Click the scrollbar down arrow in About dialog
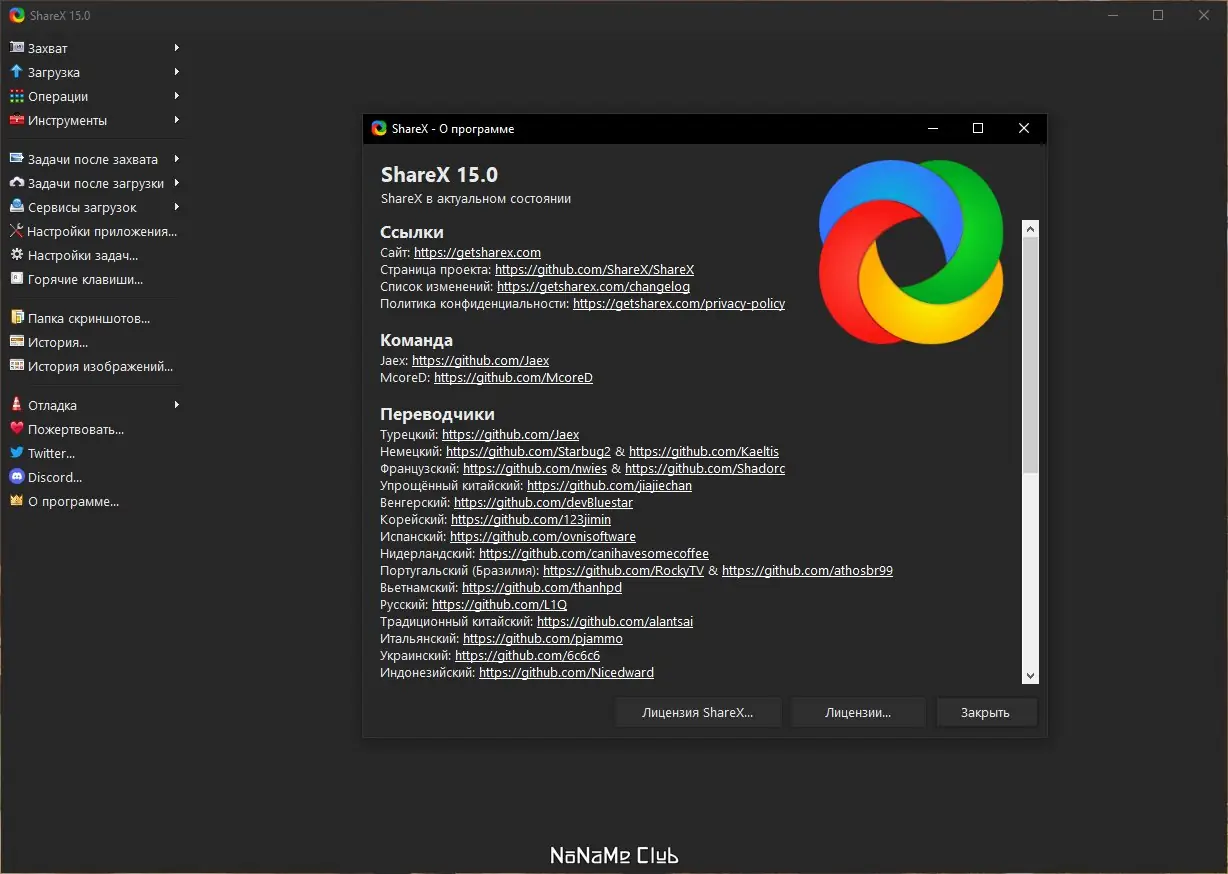The image size is (1228, 874). [1030, 676]
